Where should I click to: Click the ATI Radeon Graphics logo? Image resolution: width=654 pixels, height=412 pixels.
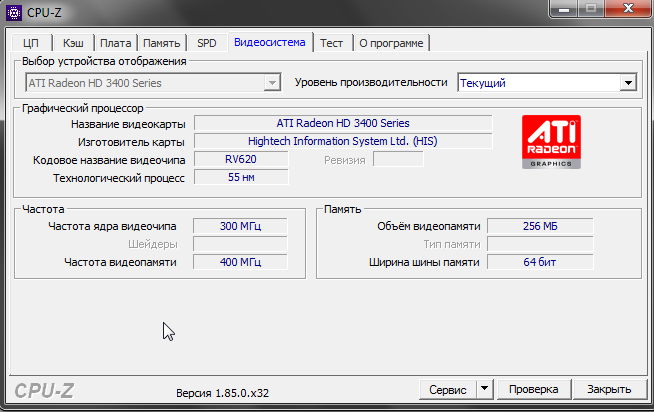pos(551,142)
